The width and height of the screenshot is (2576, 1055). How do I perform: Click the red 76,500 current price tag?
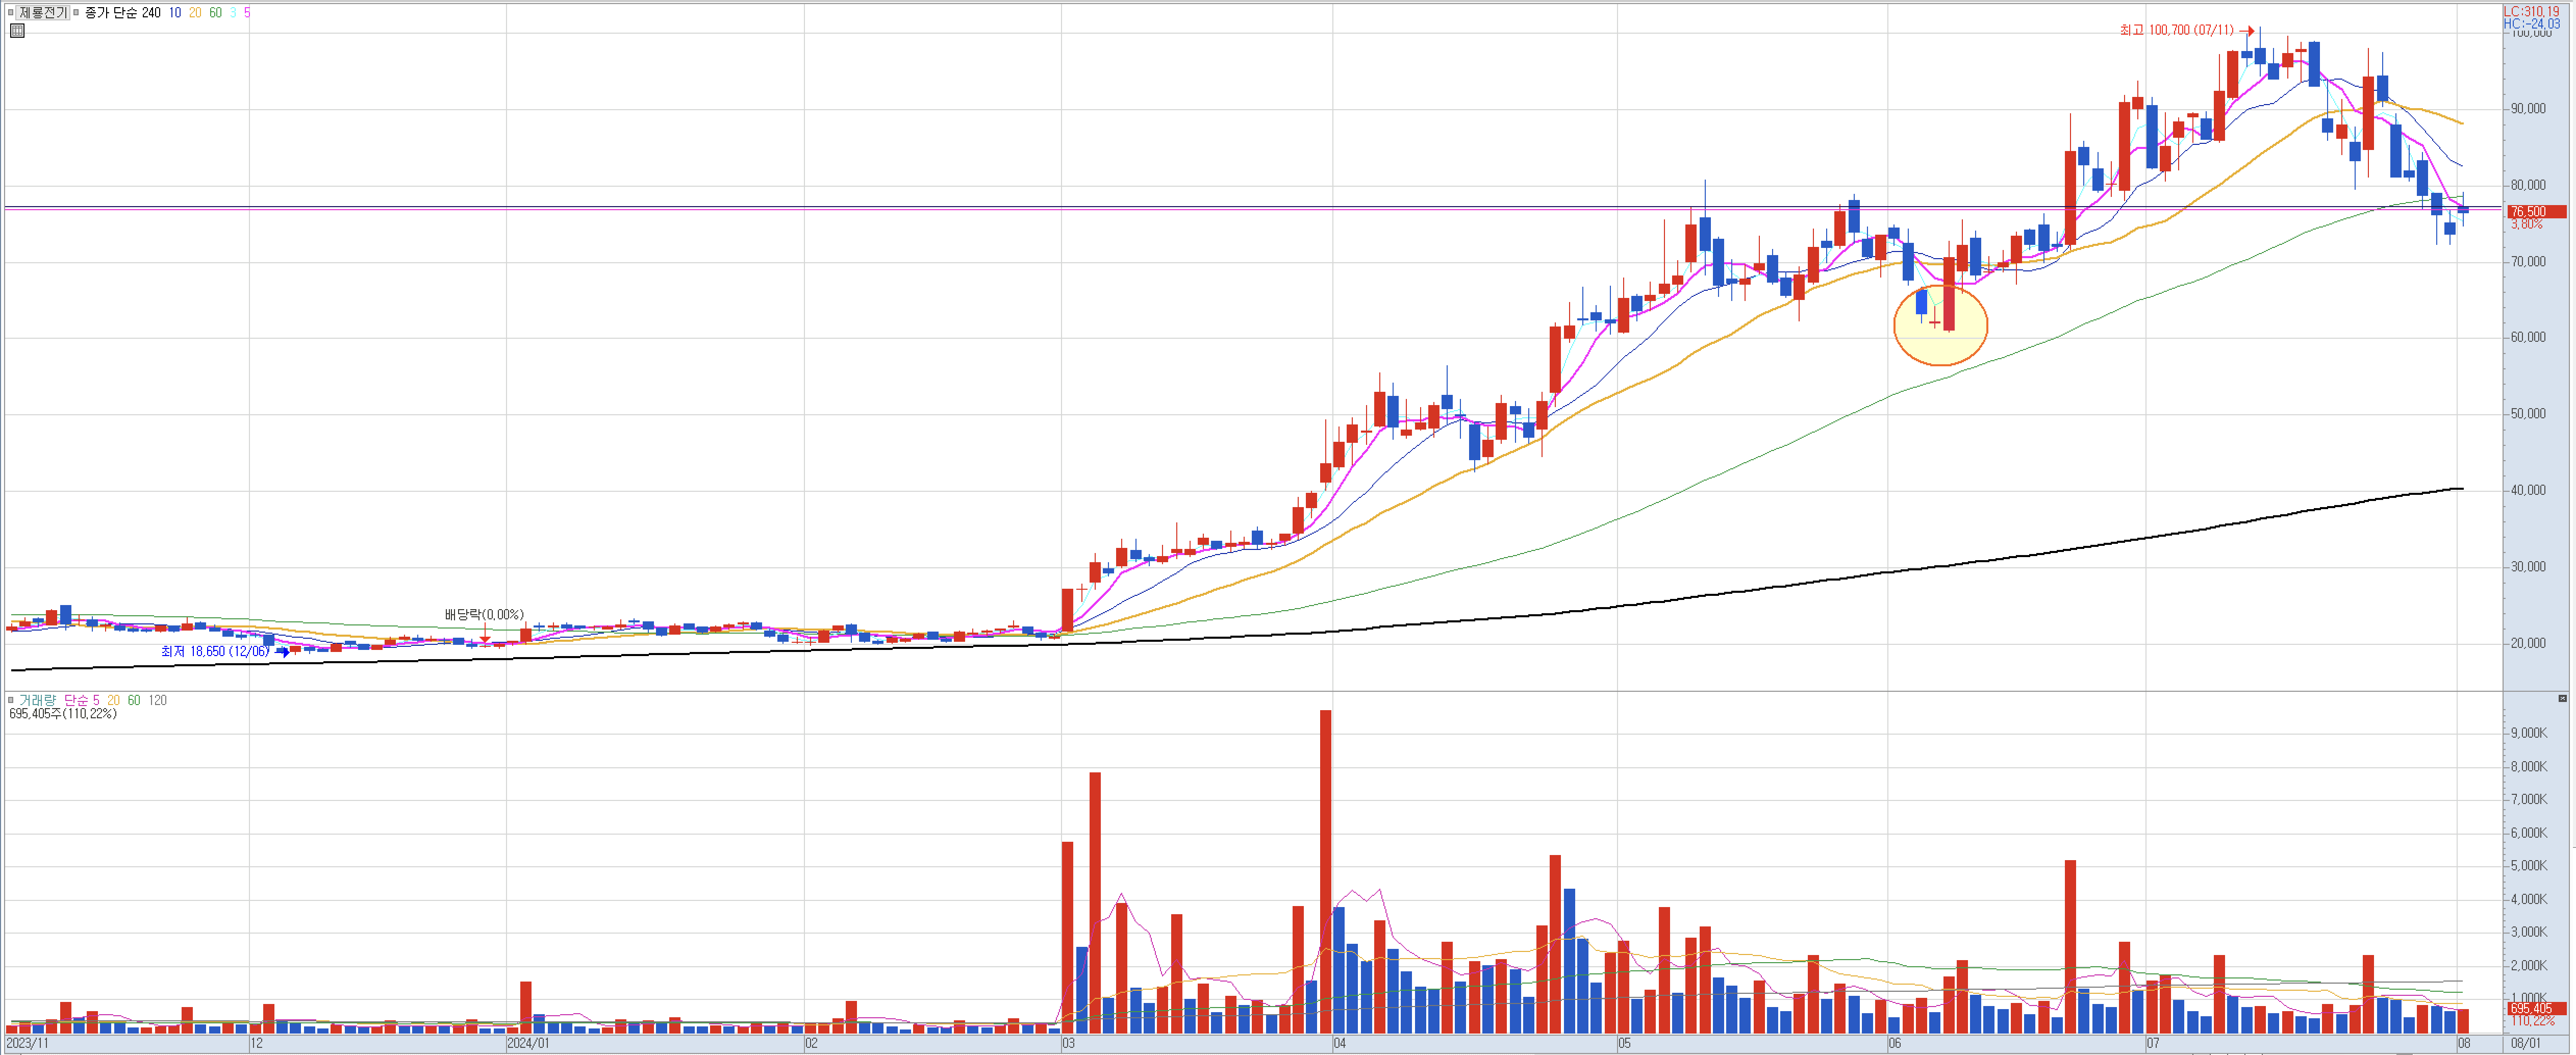coord(2537,212)
